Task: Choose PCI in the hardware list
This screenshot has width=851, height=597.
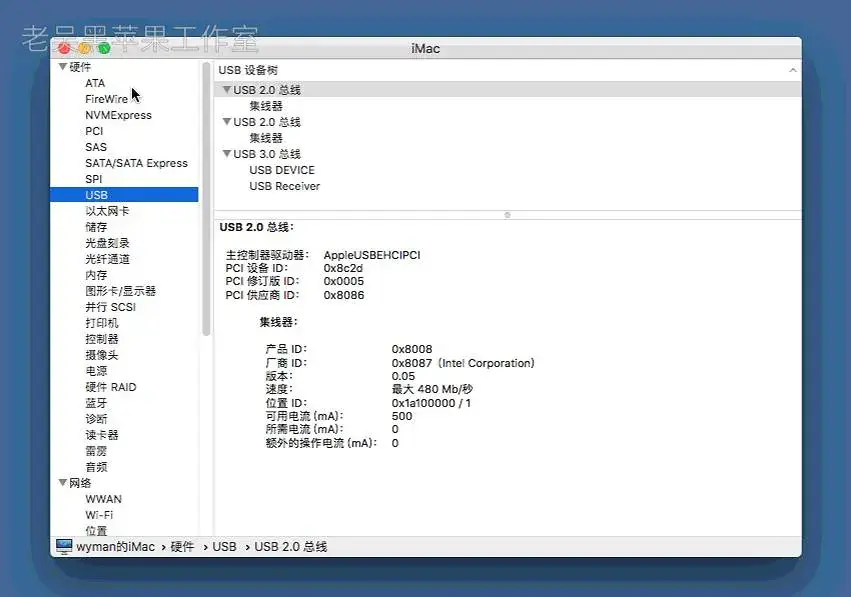Action: 94,131
